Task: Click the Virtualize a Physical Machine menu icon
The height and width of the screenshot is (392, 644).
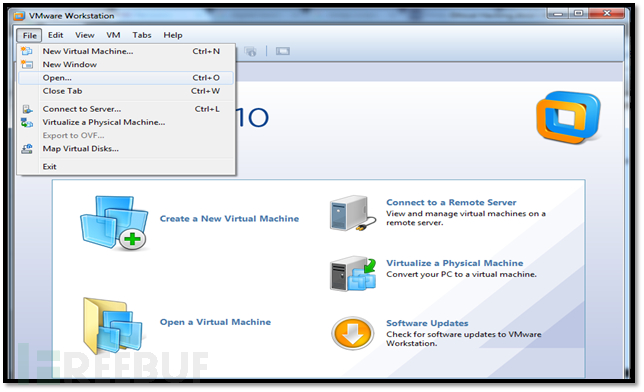Action: (x=27, y=122)
